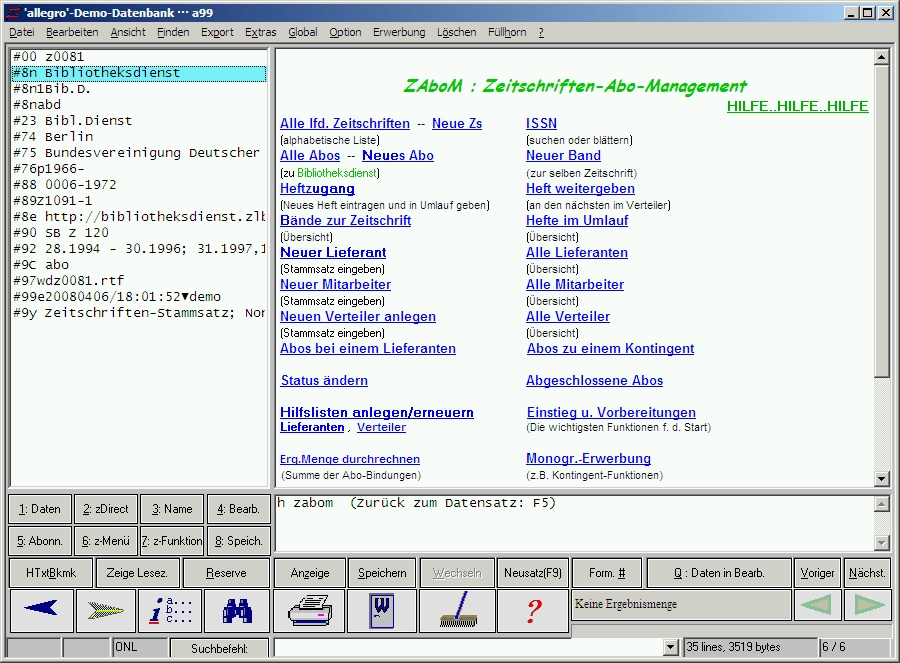The image size is (900, 663).
Task: Click the '6: z-Menü' button
Action: (106, 541)
